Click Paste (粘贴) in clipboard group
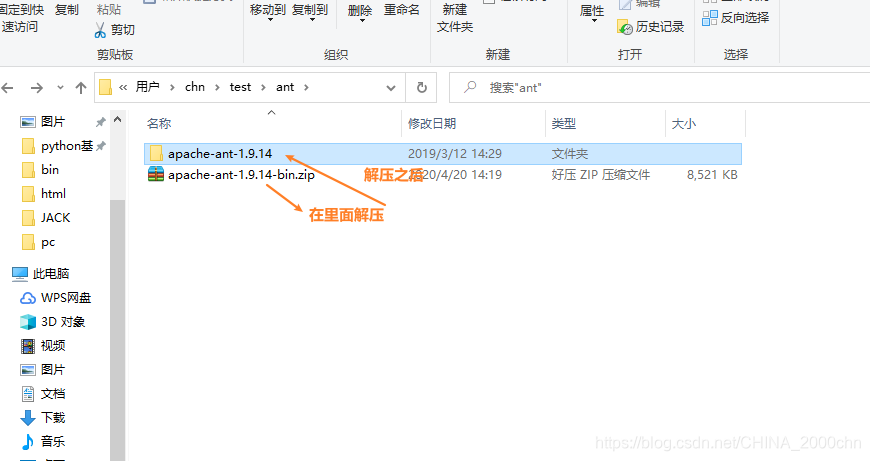The image size is (870, 461). click(109, 10)
